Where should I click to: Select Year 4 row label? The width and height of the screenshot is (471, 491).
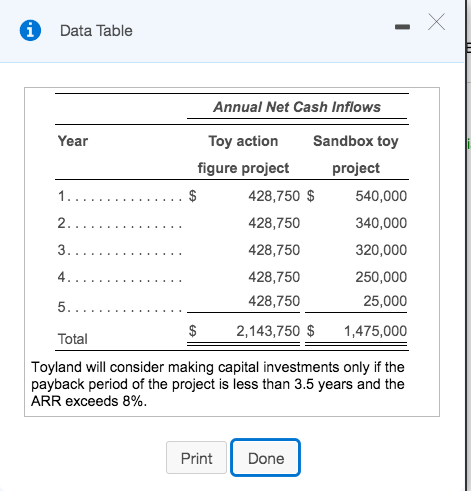tap(120, 277)
